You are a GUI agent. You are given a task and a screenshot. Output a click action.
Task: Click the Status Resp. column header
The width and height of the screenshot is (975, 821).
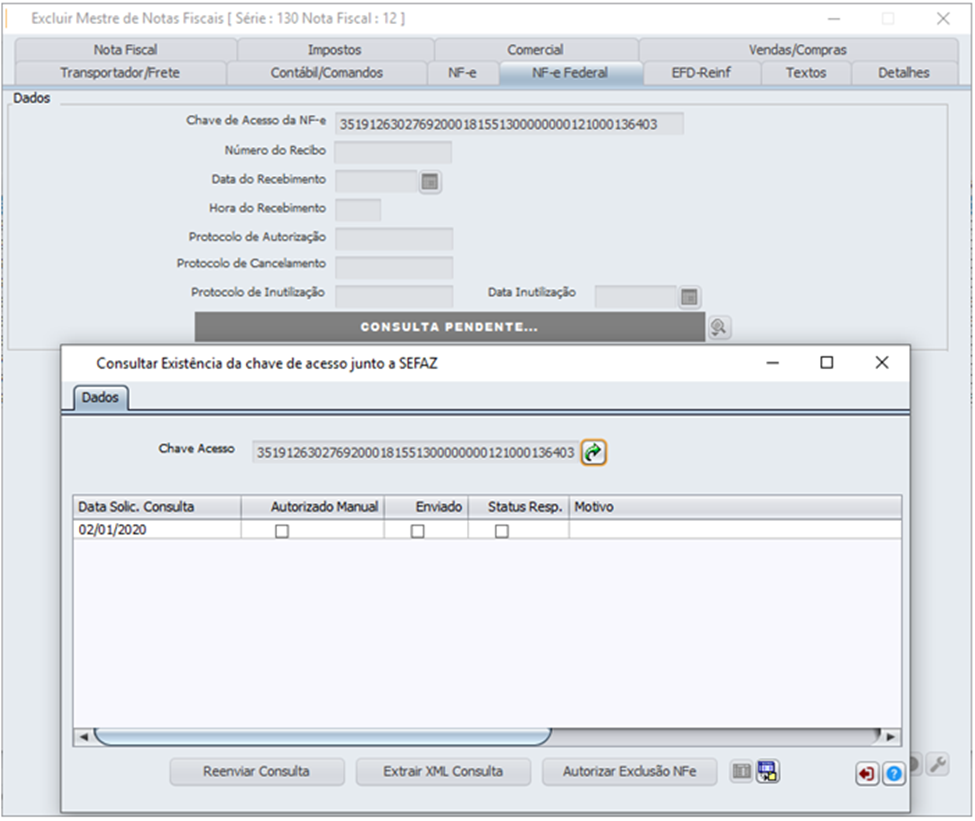click(519, 507)
